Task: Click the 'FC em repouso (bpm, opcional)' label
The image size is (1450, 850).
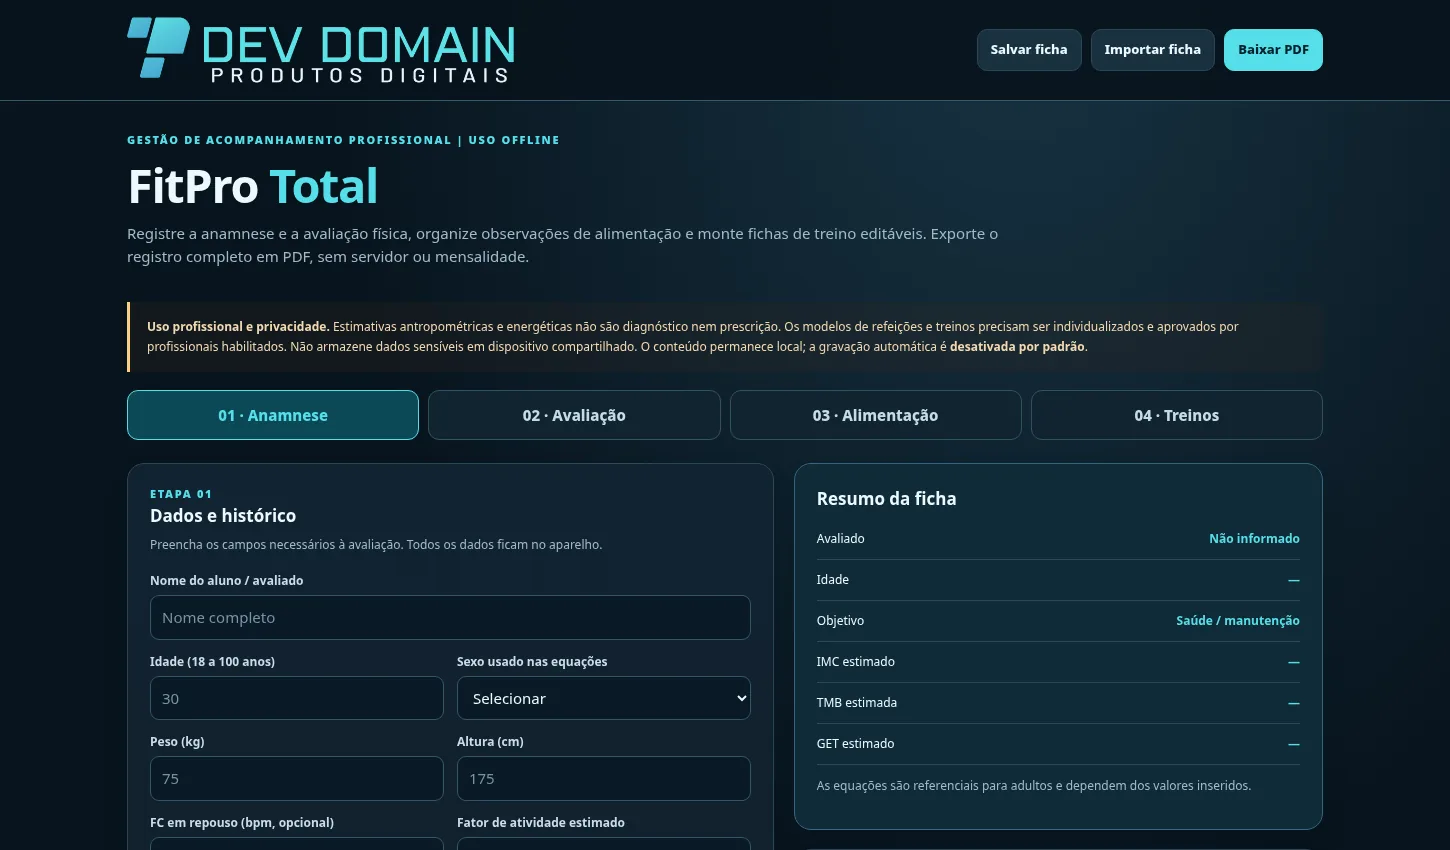Action: click(x=242, y=822)
